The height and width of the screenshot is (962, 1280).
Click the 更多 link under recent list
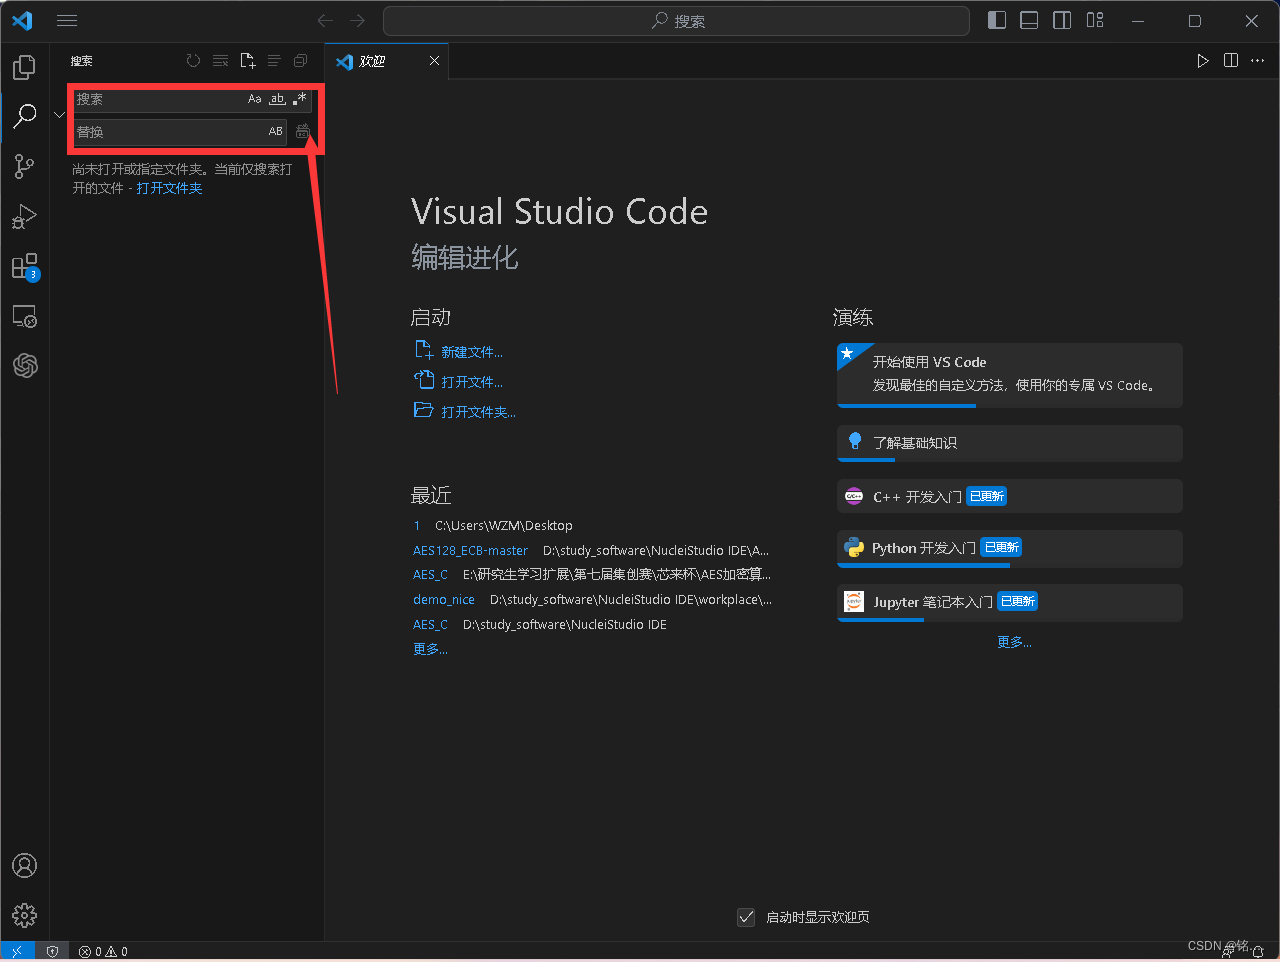point(430,649)
